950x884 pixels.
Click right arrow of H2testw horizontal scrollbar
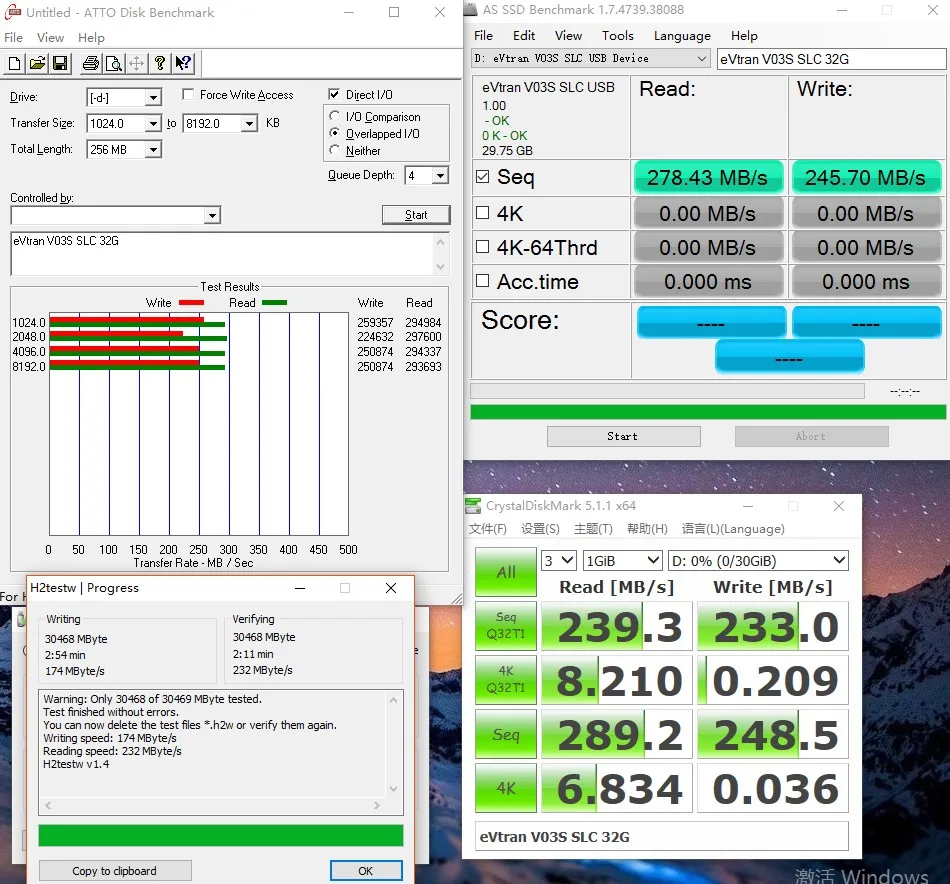click(x=377, y=806)
